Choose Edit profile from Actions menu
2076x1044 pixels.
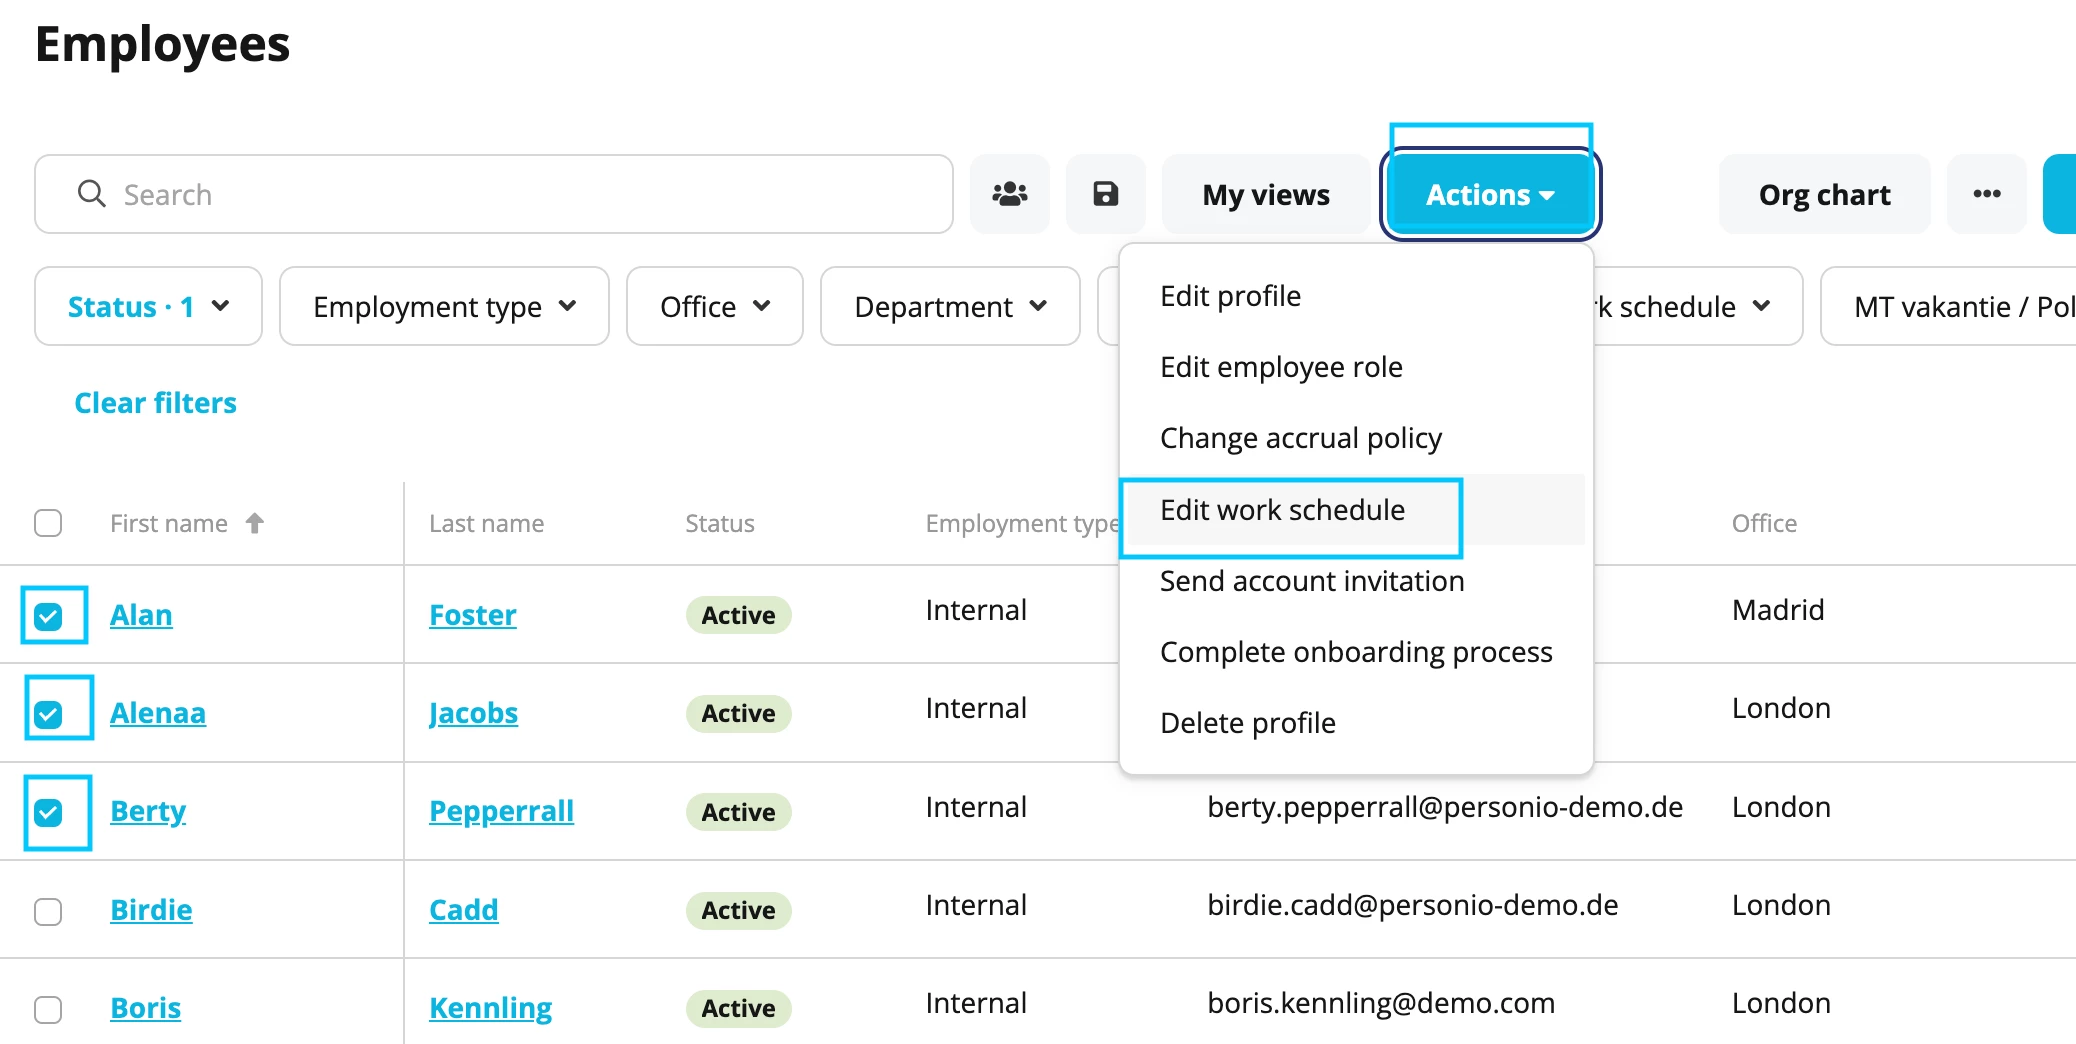click(1355, 296)
